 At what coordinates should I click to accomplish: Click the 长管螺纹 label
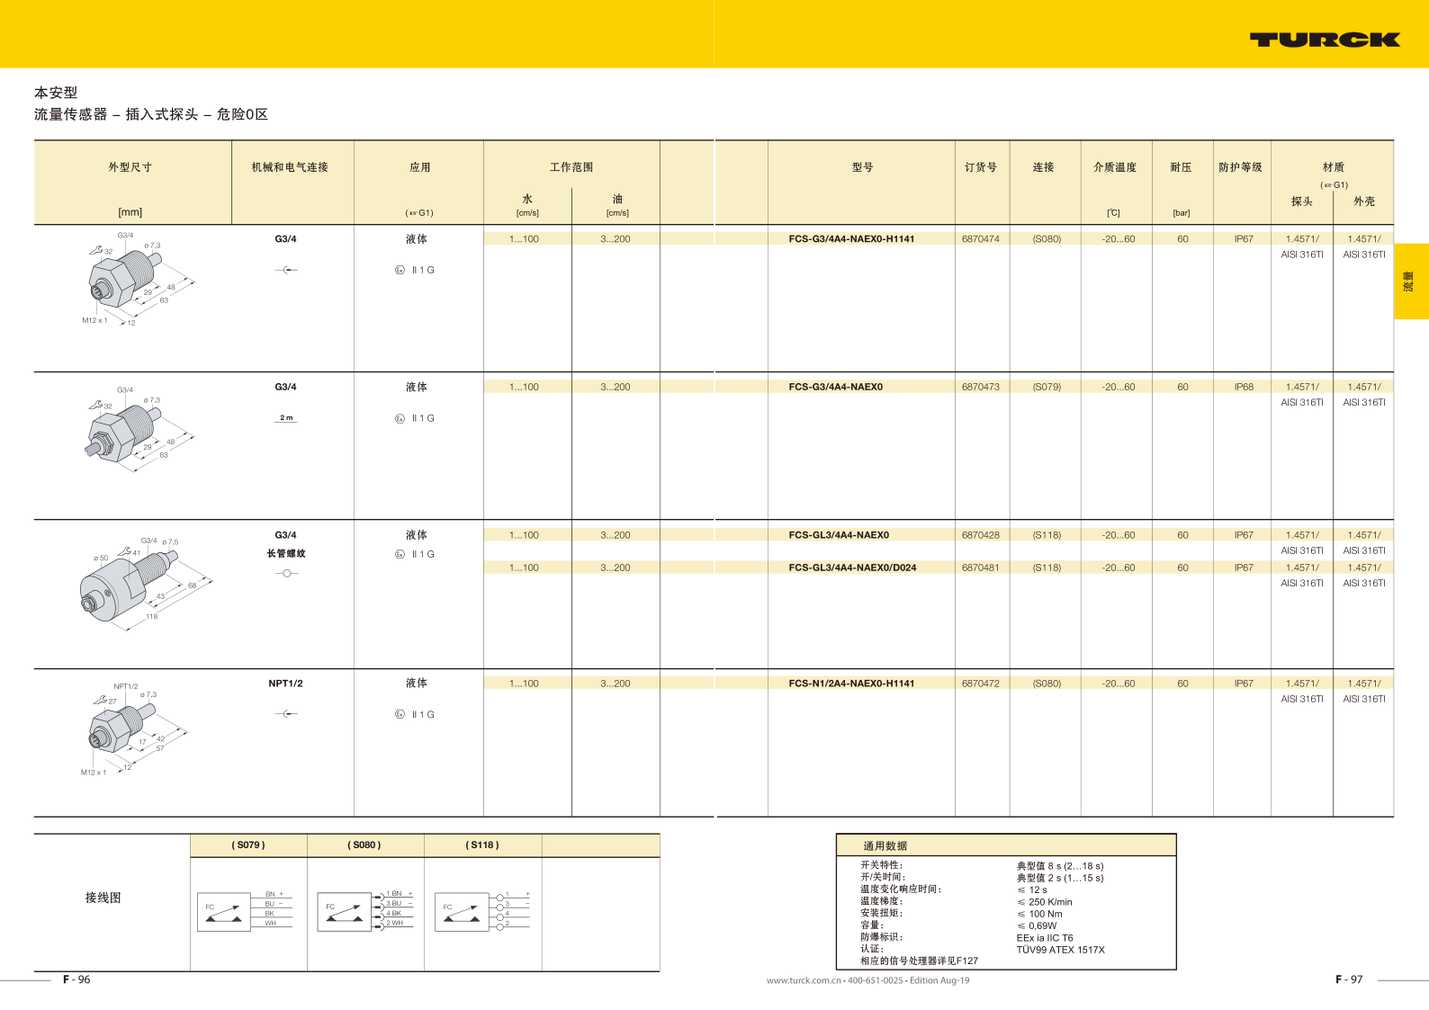(286, 553)
